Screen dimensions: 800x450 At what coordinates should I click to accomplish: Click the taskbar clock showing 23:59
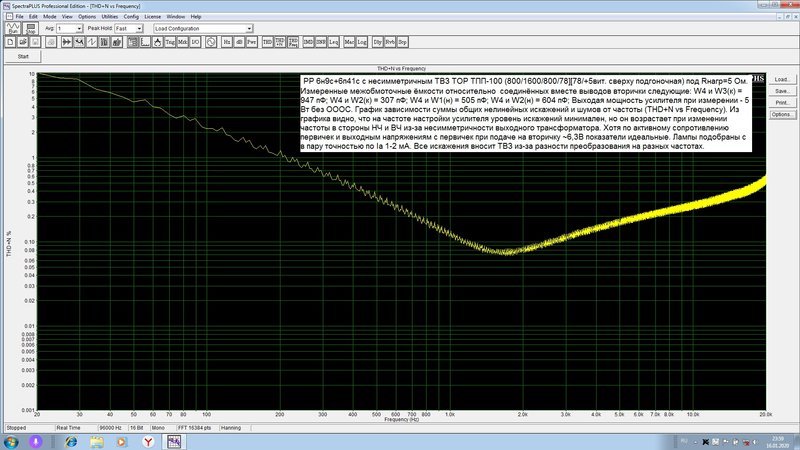tap(778, 442)
